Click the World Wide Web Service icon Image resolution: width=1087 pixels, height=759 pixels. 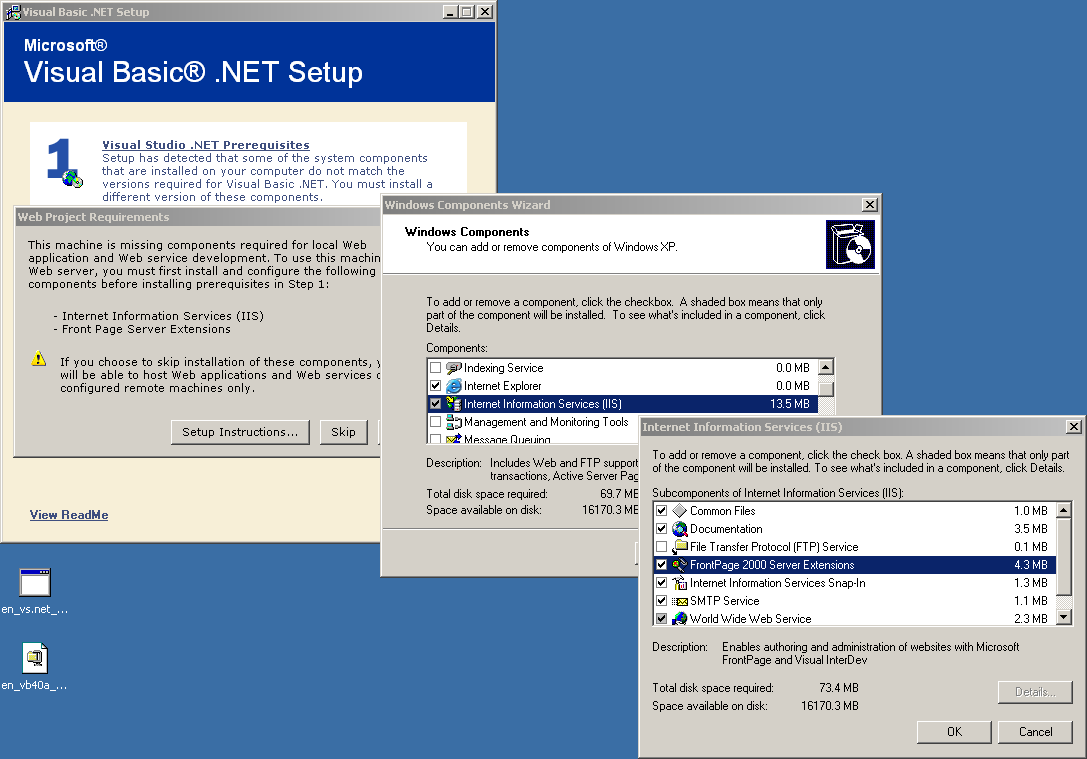click(x=680, y=618)
